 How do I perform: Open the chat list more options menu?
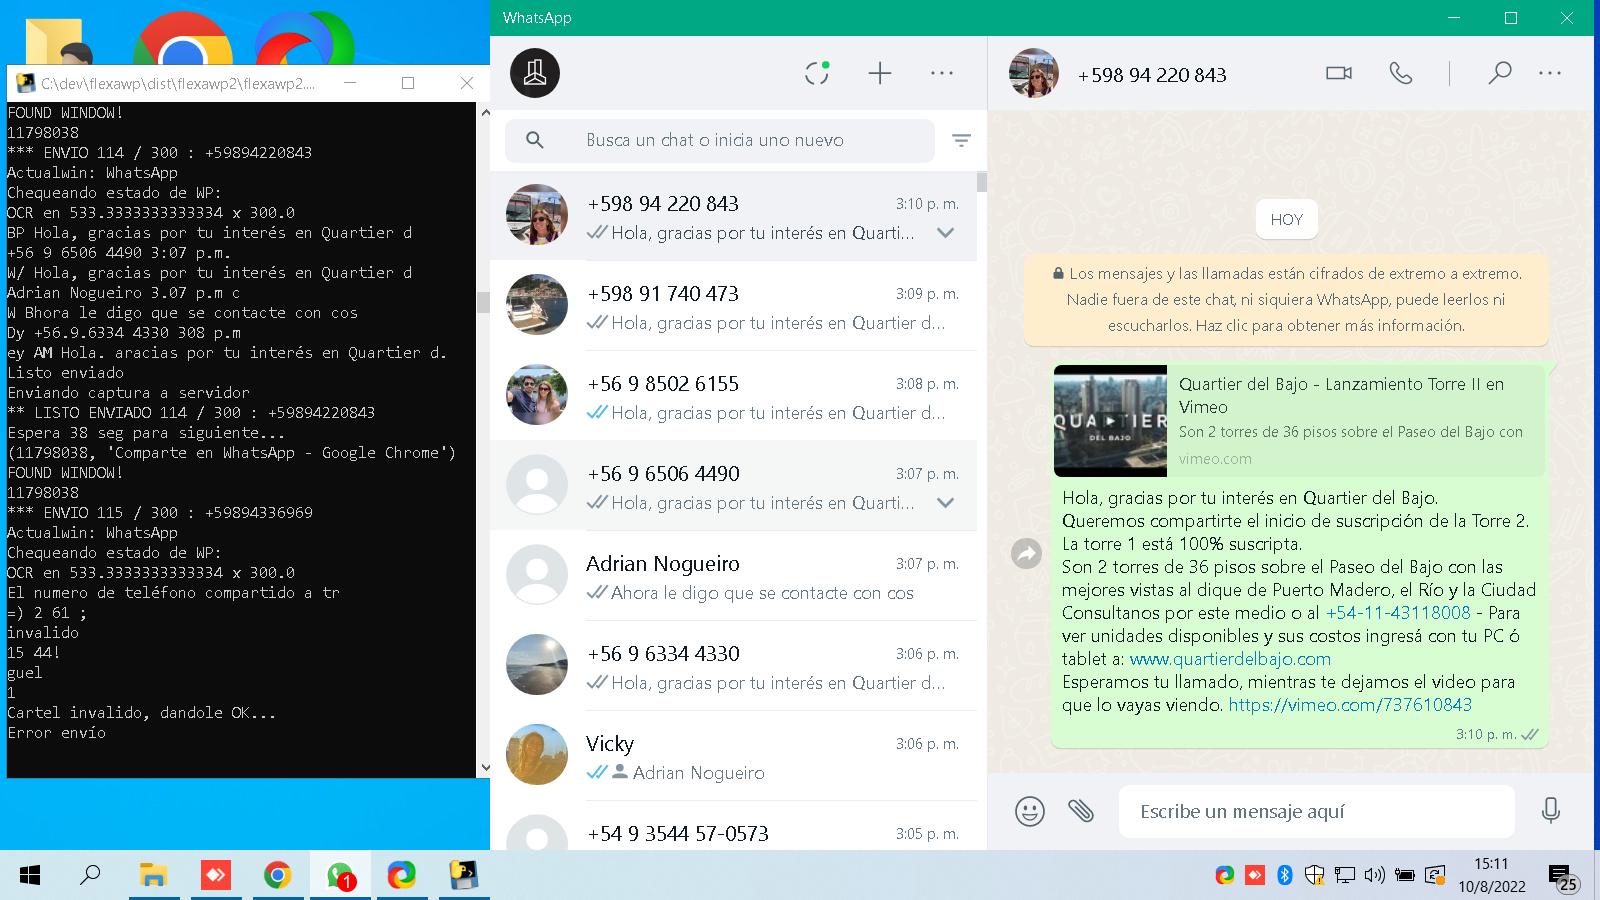[942, 73]
